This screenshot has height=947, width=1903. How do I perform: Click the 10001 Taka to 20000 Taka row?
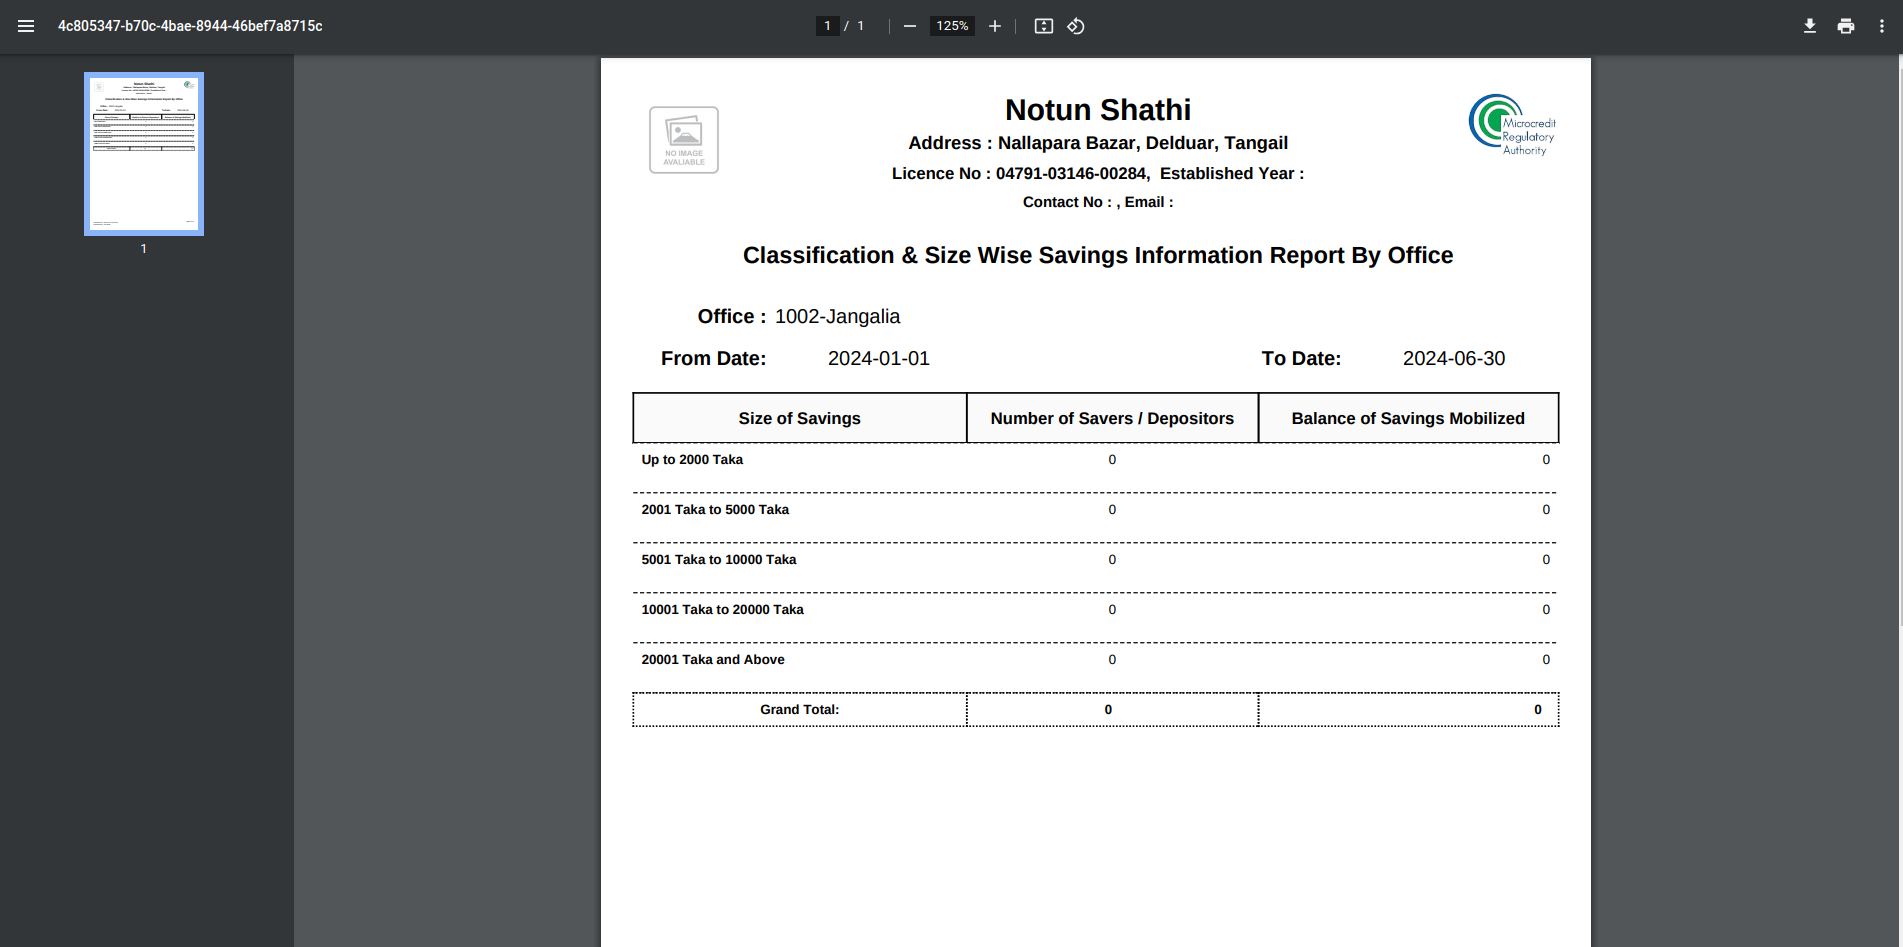1095,610
